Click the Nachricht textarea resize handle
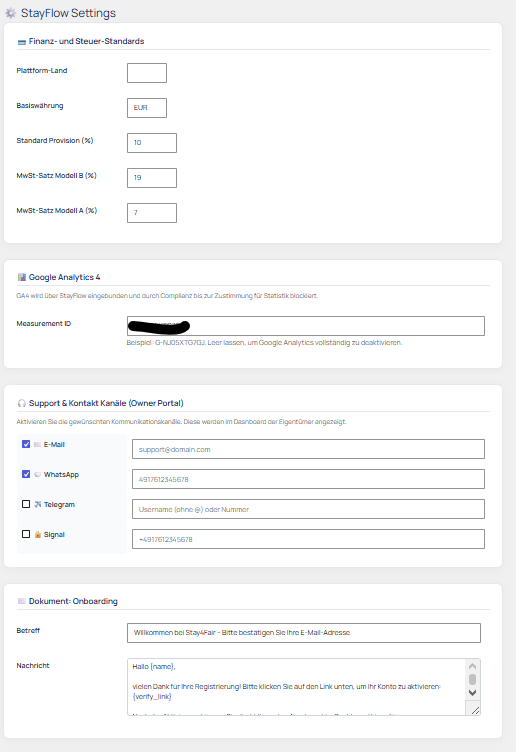The height and width of the screenshot is (752, 516). 475,710
